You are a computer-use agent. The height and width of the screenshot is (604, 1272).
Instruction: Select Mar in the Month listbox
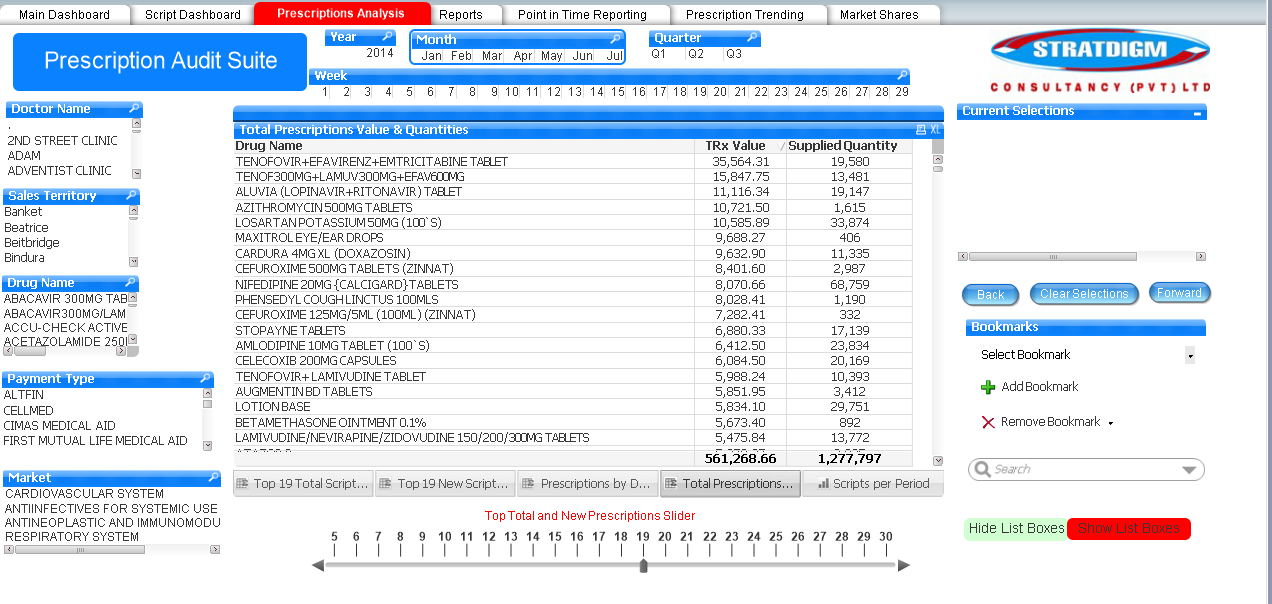click(x=490, y=56)
